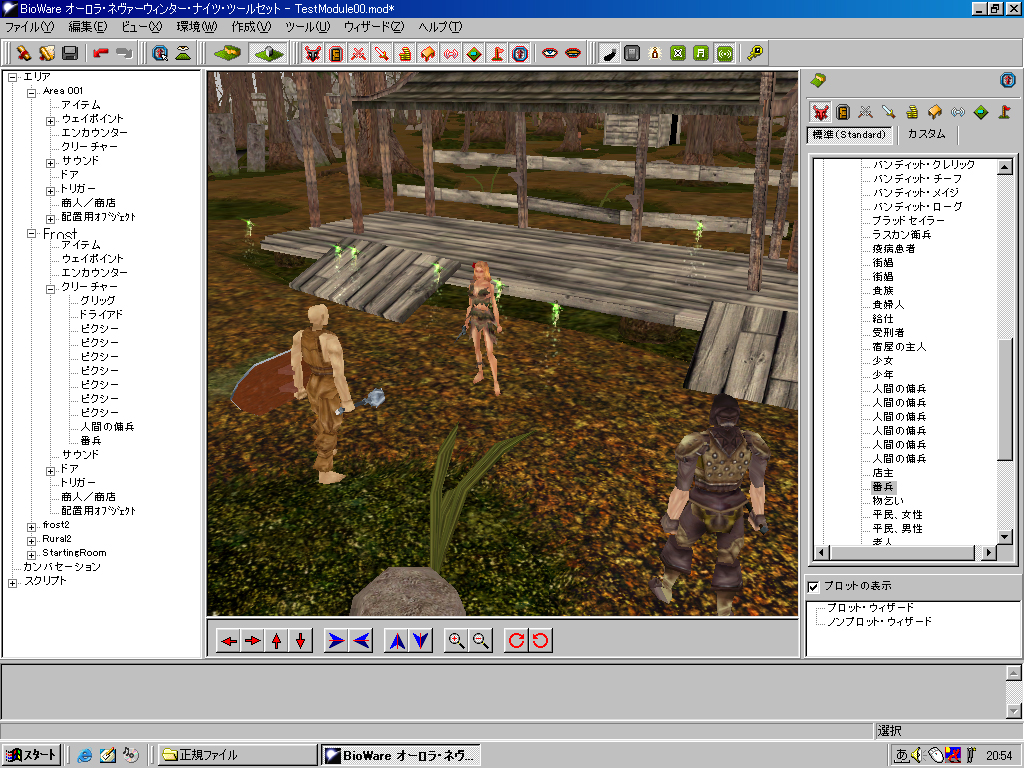Toggle the red eye visibility toolbar icon
The width and height of the screenshot is (1024, 768).
pyautogui.click(x=550, y=53)
